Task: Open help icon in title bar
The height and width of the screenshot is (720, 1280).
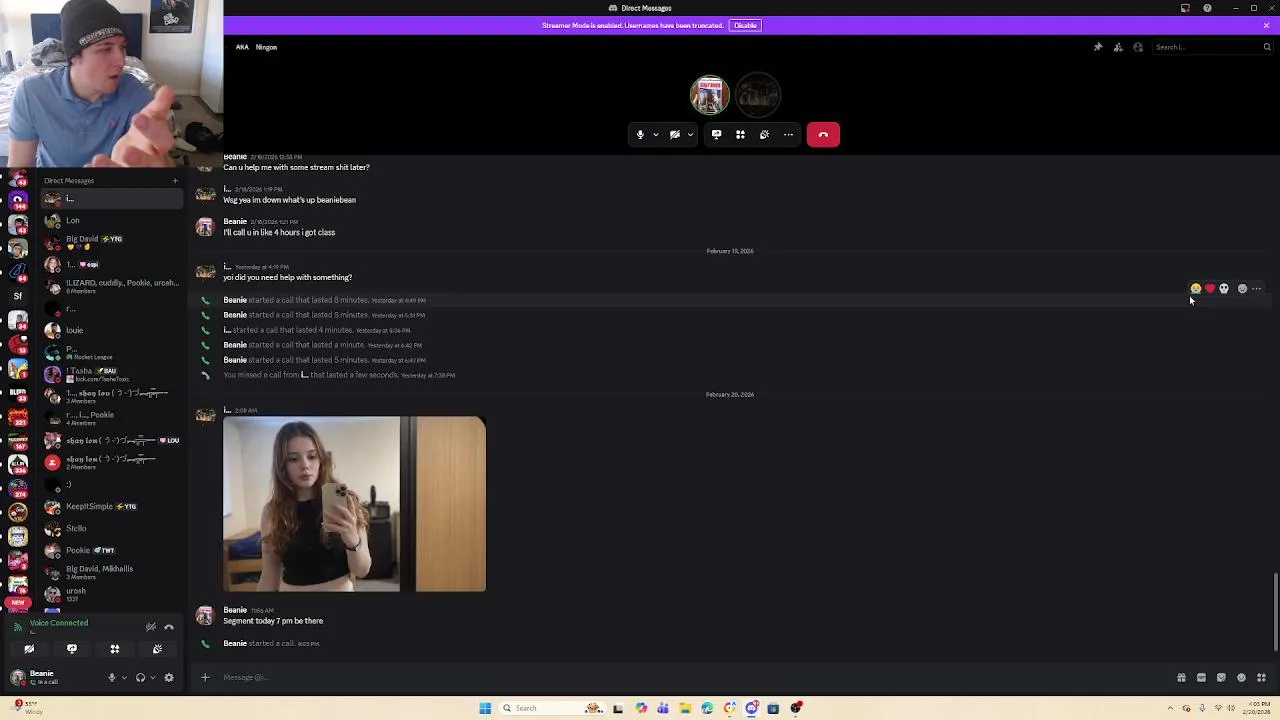Action: (x=1207, y=8)
